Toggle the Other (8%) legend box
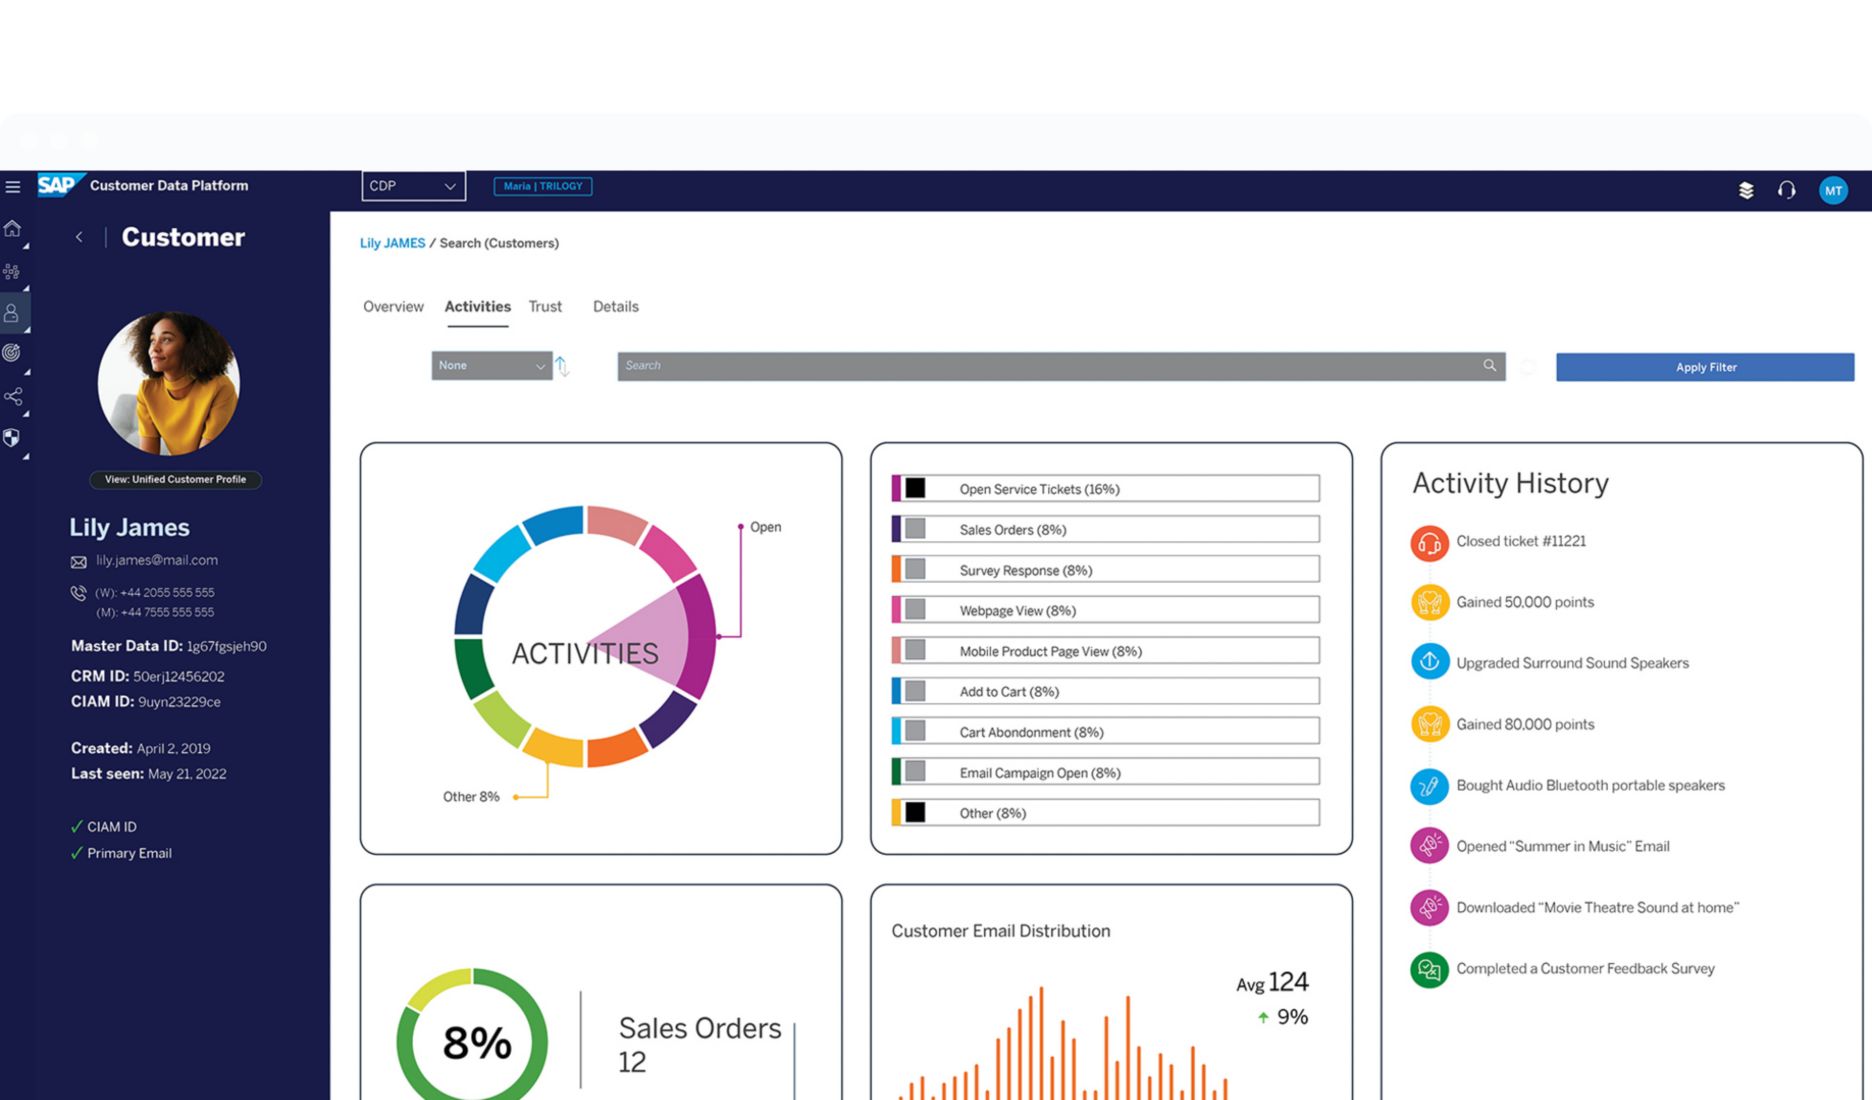Screen dimensions: 1872x1100 [915, 813]
